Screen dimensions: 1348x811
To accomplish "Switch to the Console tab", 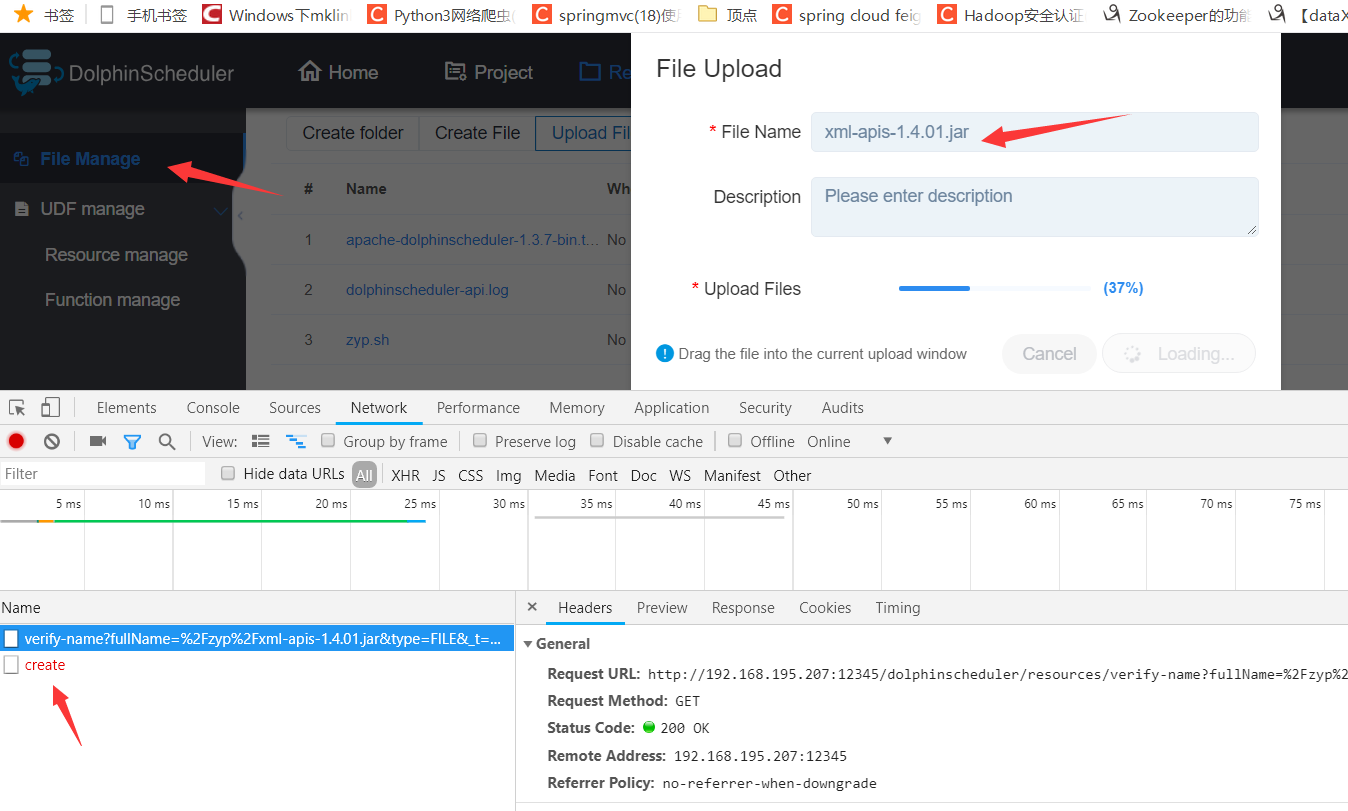I will (x=212, y=407).
